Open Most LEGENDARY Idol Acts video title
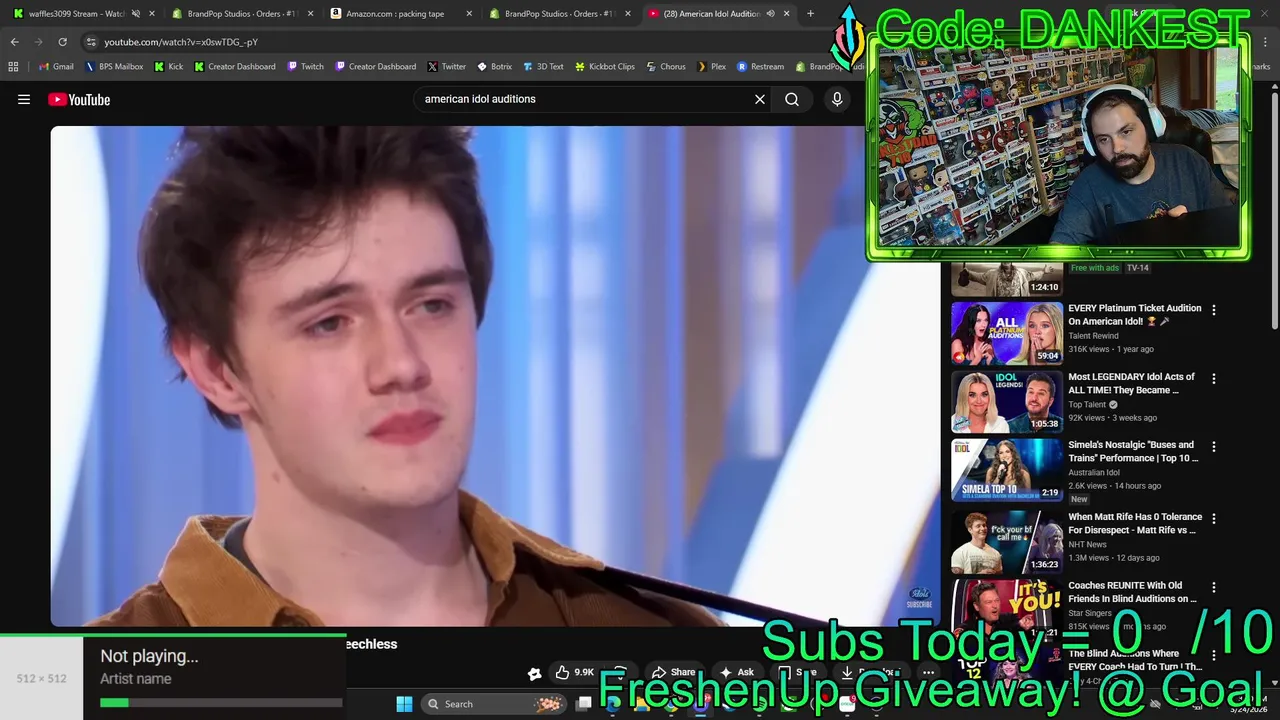1280x720 pixels. point(1131,383)
